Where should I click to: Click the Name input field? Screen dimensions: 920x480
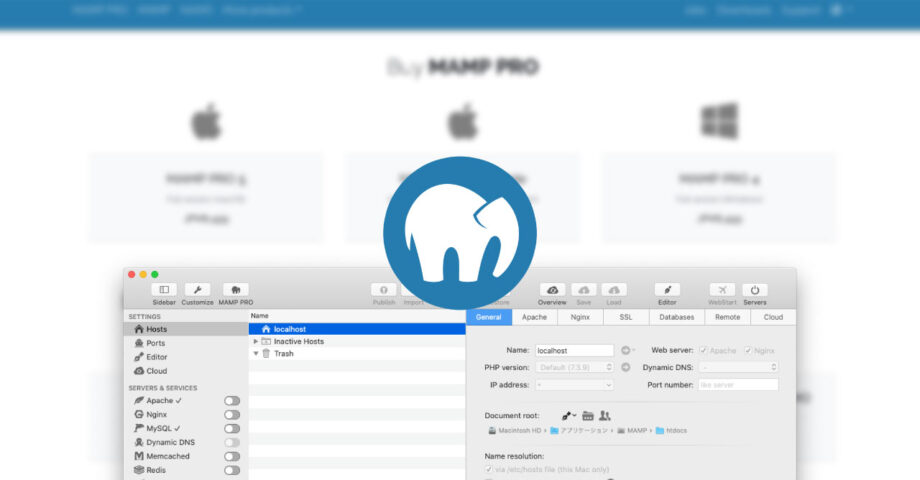click(x=574, y=351)
